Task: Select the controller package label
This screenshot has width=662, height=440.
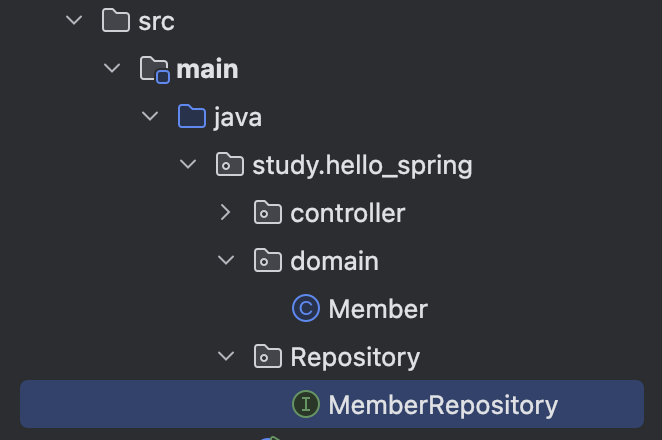Action: (x=348, y=213)
